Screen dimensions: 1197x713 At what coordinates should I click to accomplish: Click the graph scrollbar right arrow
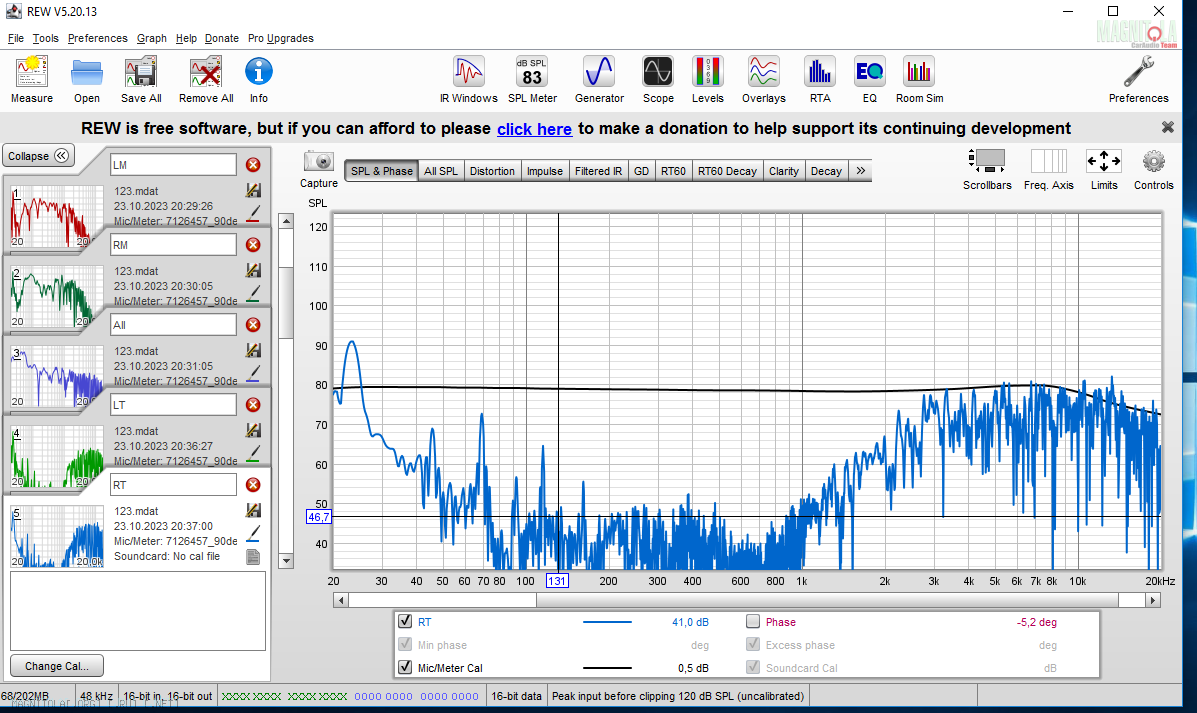click(x=1153, y=600)
